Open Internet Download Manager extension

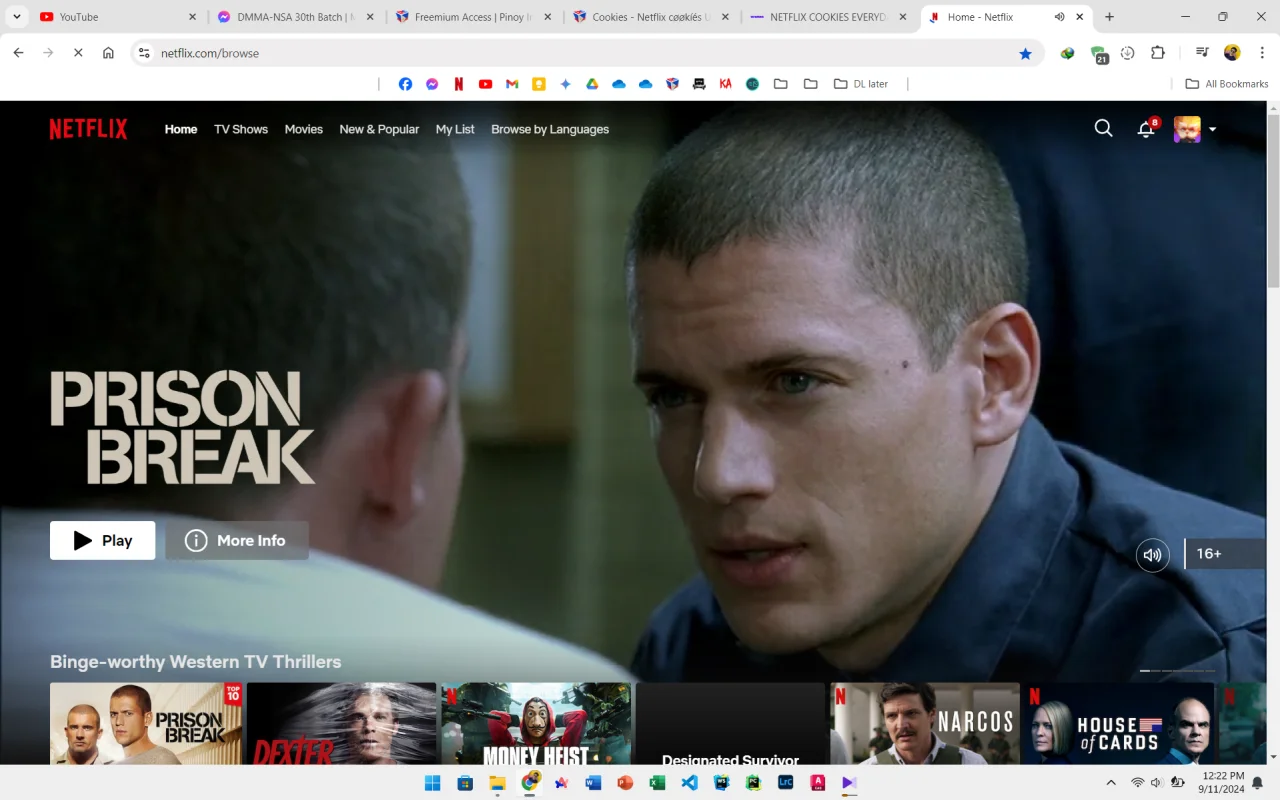tap(1068, 53)
